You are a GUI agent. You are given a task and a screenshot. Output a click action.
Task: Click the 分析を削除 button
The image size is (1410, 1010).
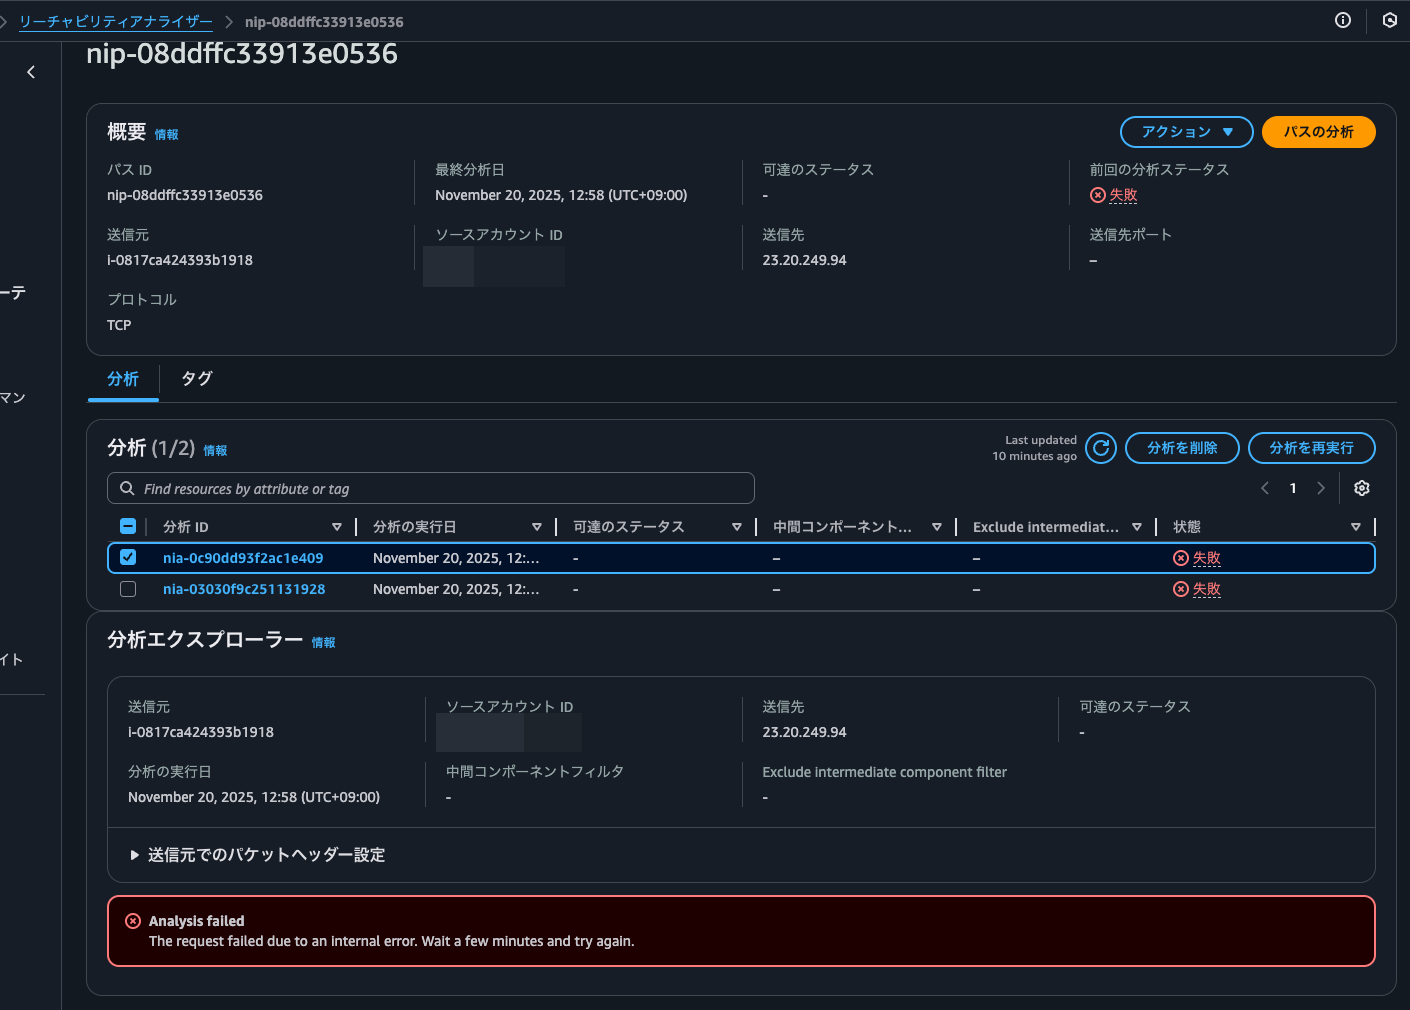coord(1181,448)
